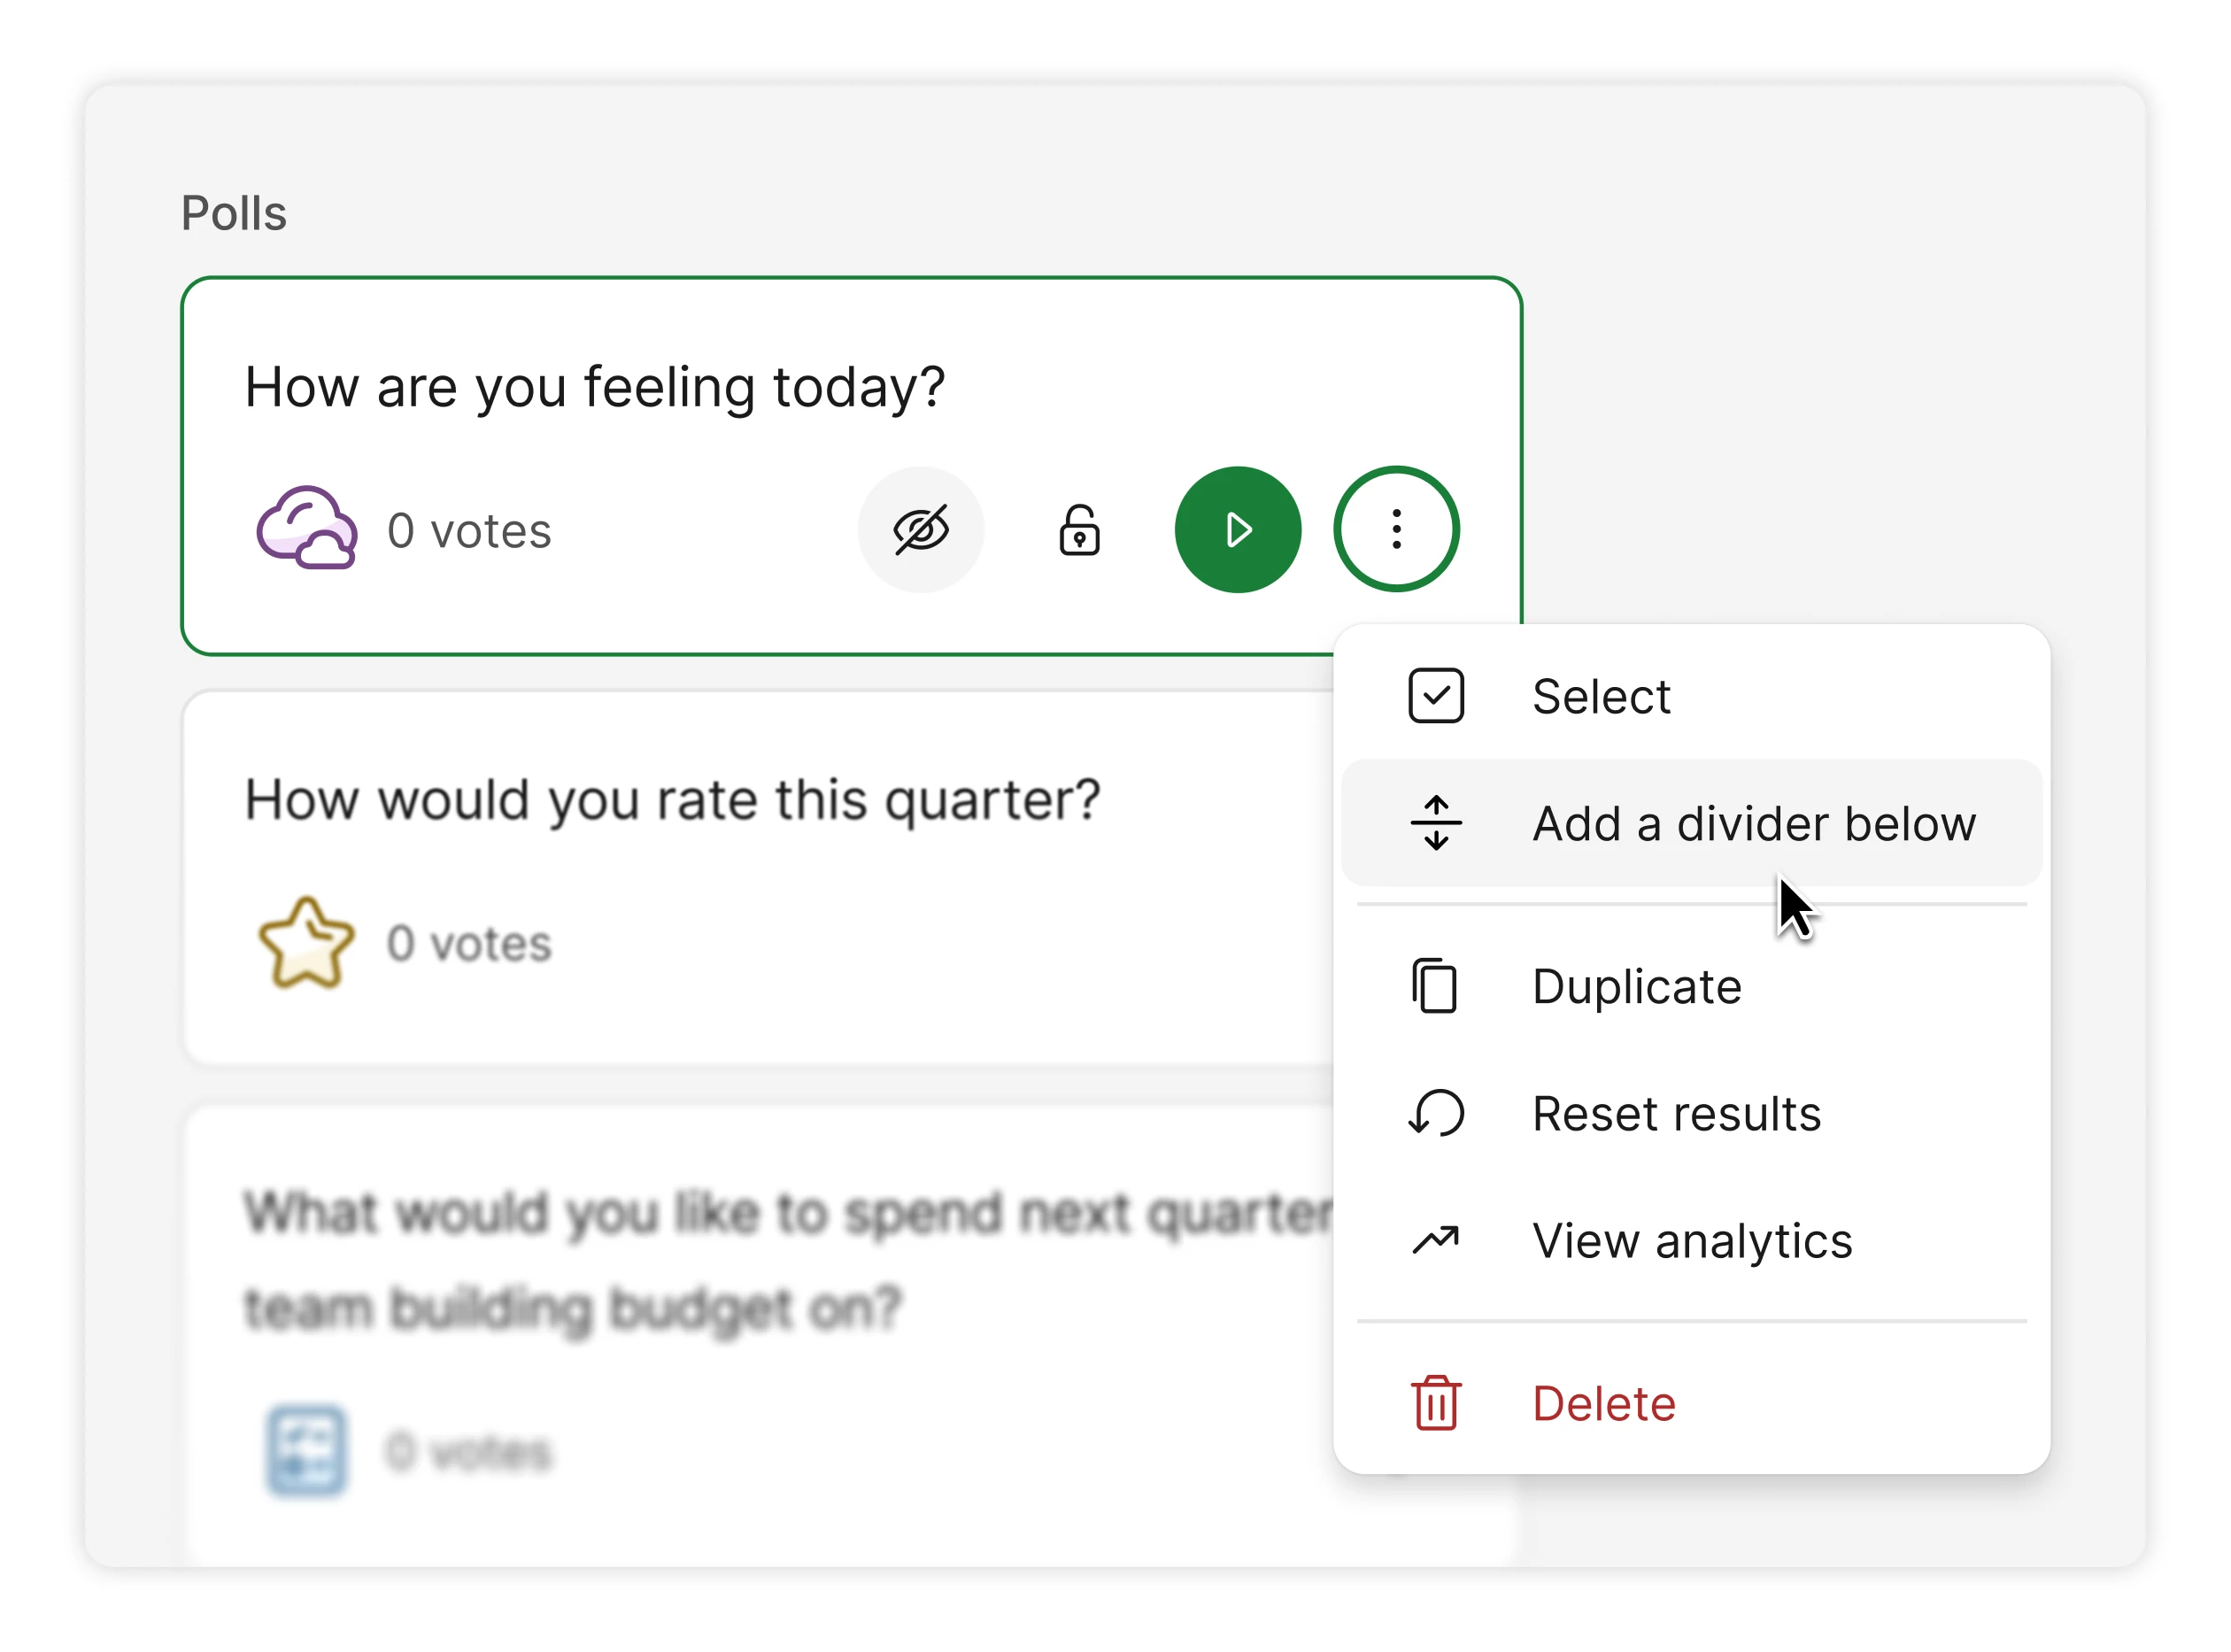Click the red trash can icon
2231x1652 pixels.
(1436, 1403)
